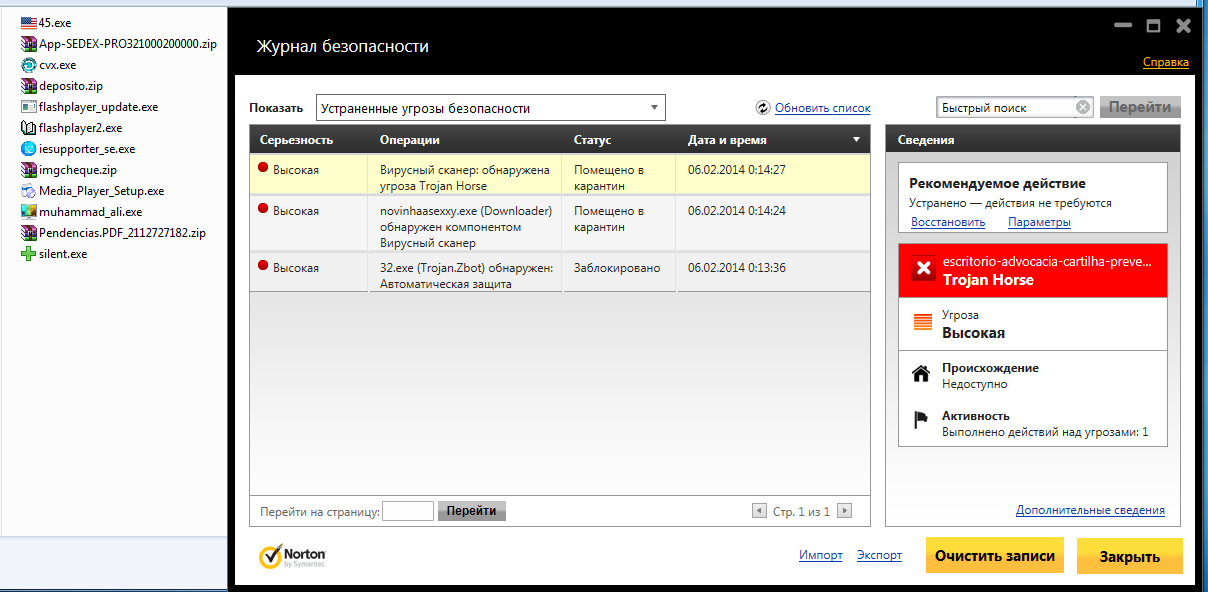The height and width of the screenshot is (592, 1208).
Task: Click the flag icon next to Активность
Action: click(921, 422)
